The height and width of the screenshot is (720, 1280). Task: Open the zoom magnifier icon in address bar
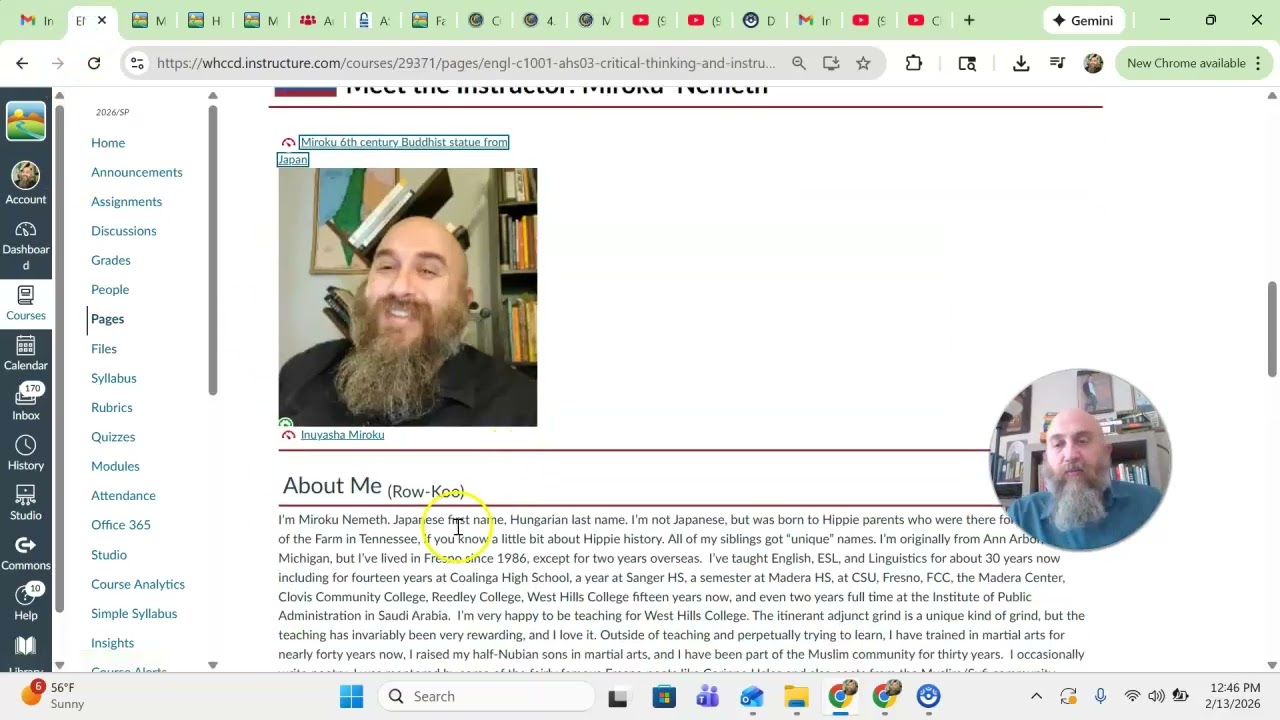coord(799,63)
